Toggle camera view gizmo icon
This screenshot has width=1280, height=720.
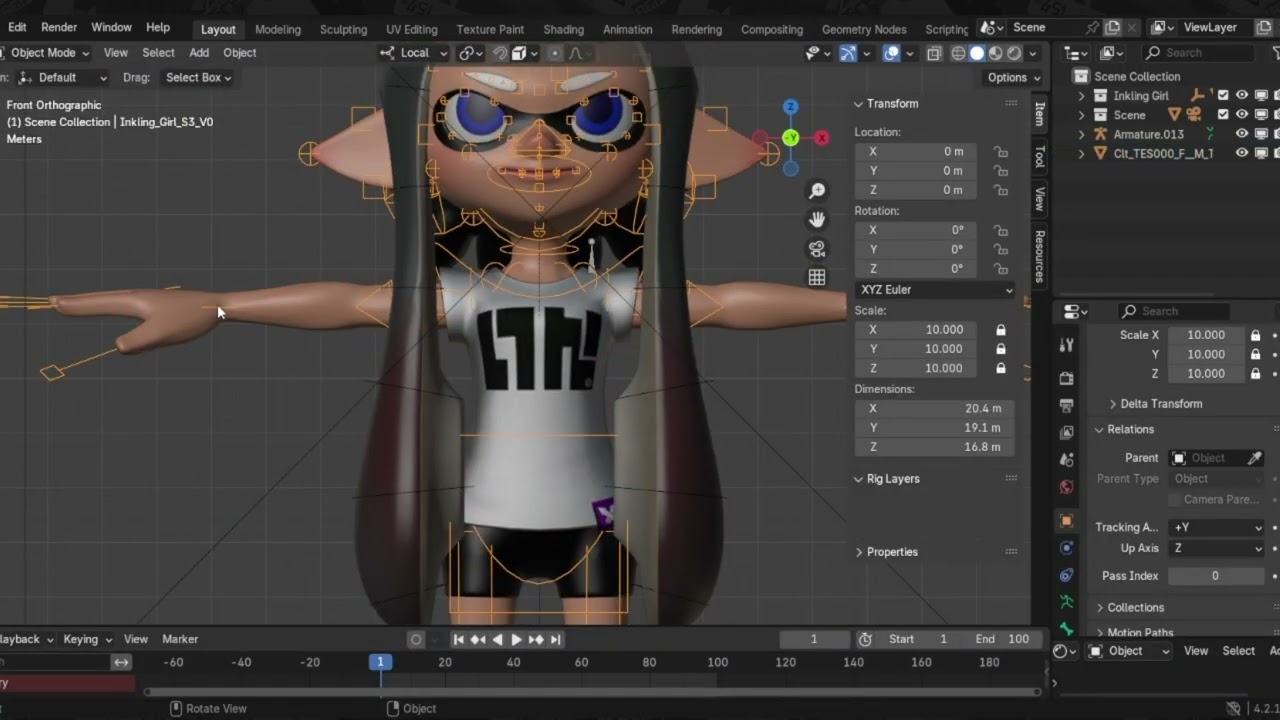tap(817, 249)
